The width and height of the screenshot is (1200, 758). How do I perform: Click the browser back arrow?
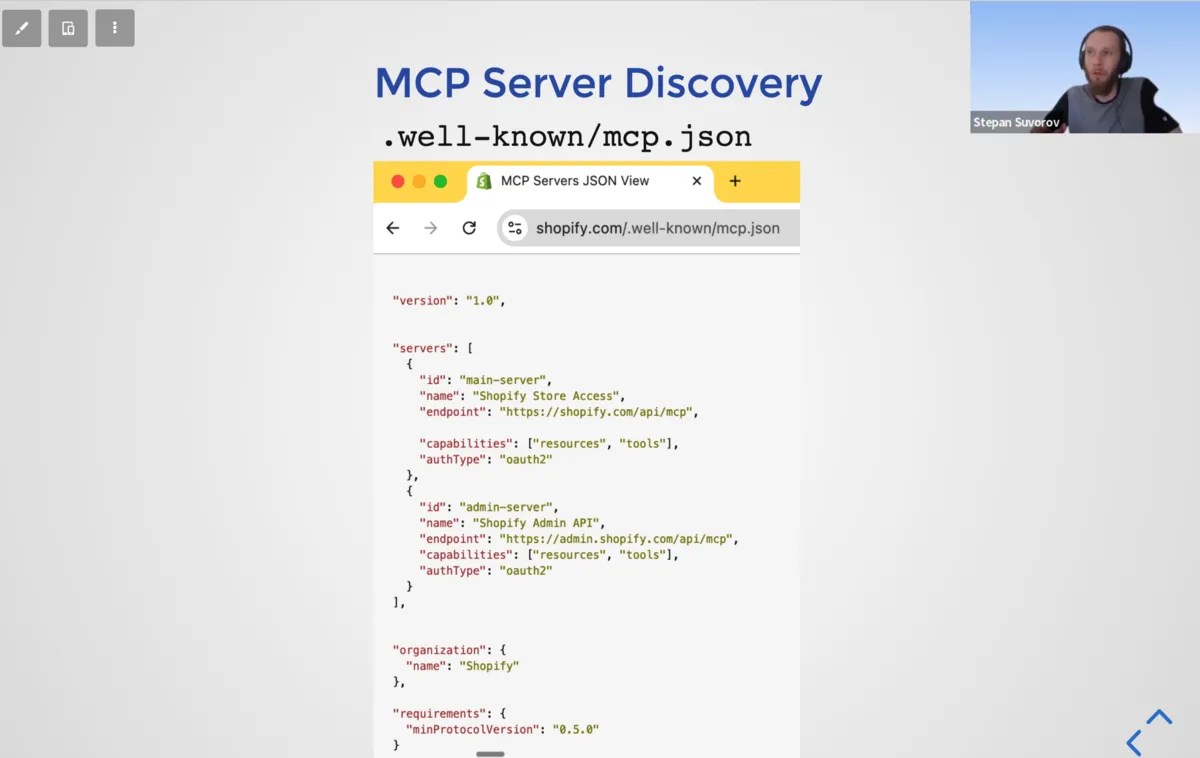click(x=393, y=228)
